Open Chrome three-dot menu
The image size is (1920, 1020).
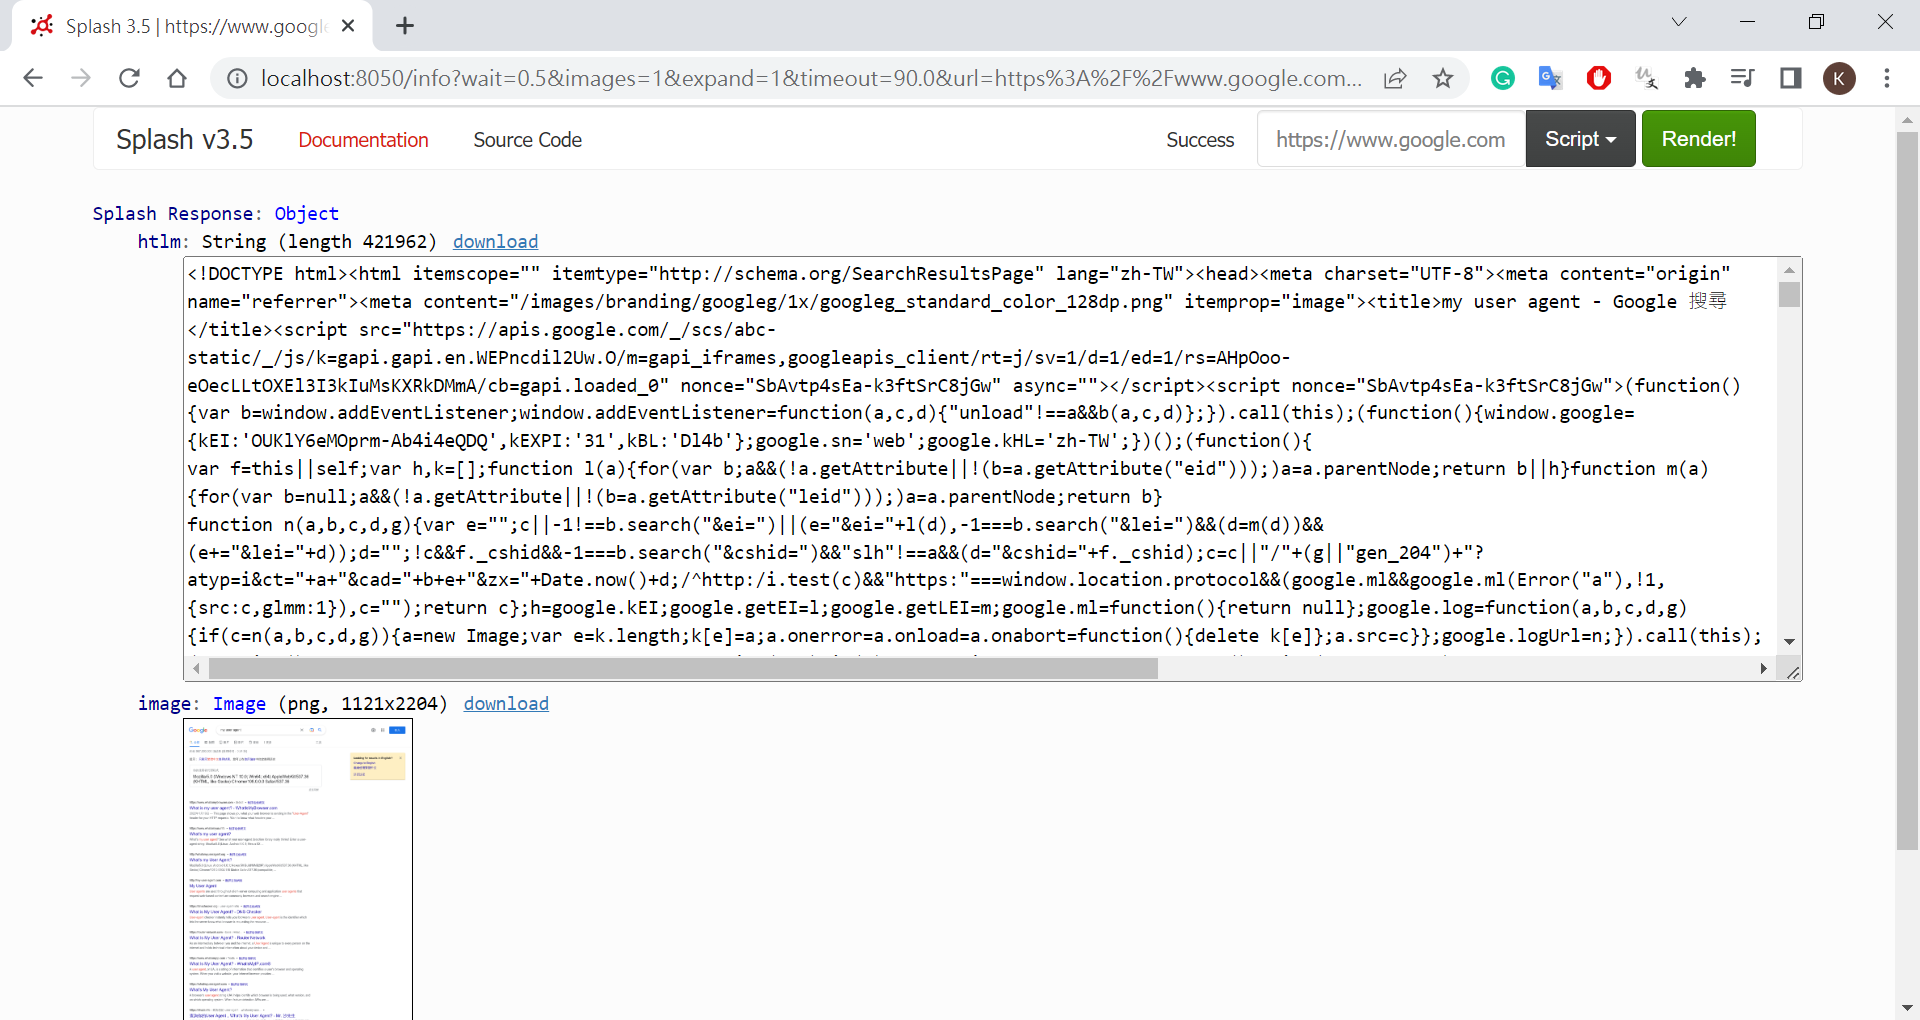point(1887,78)
